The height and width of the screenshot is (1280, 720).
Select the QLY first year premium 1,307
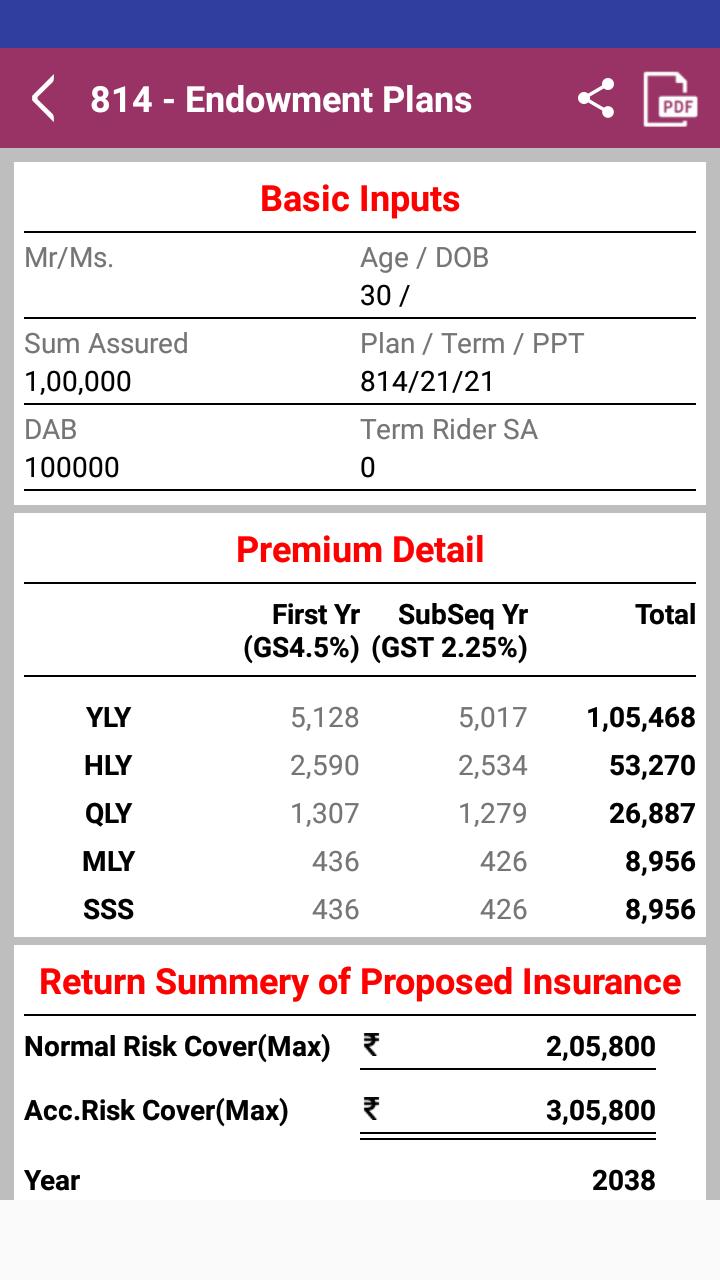point(325,814)
